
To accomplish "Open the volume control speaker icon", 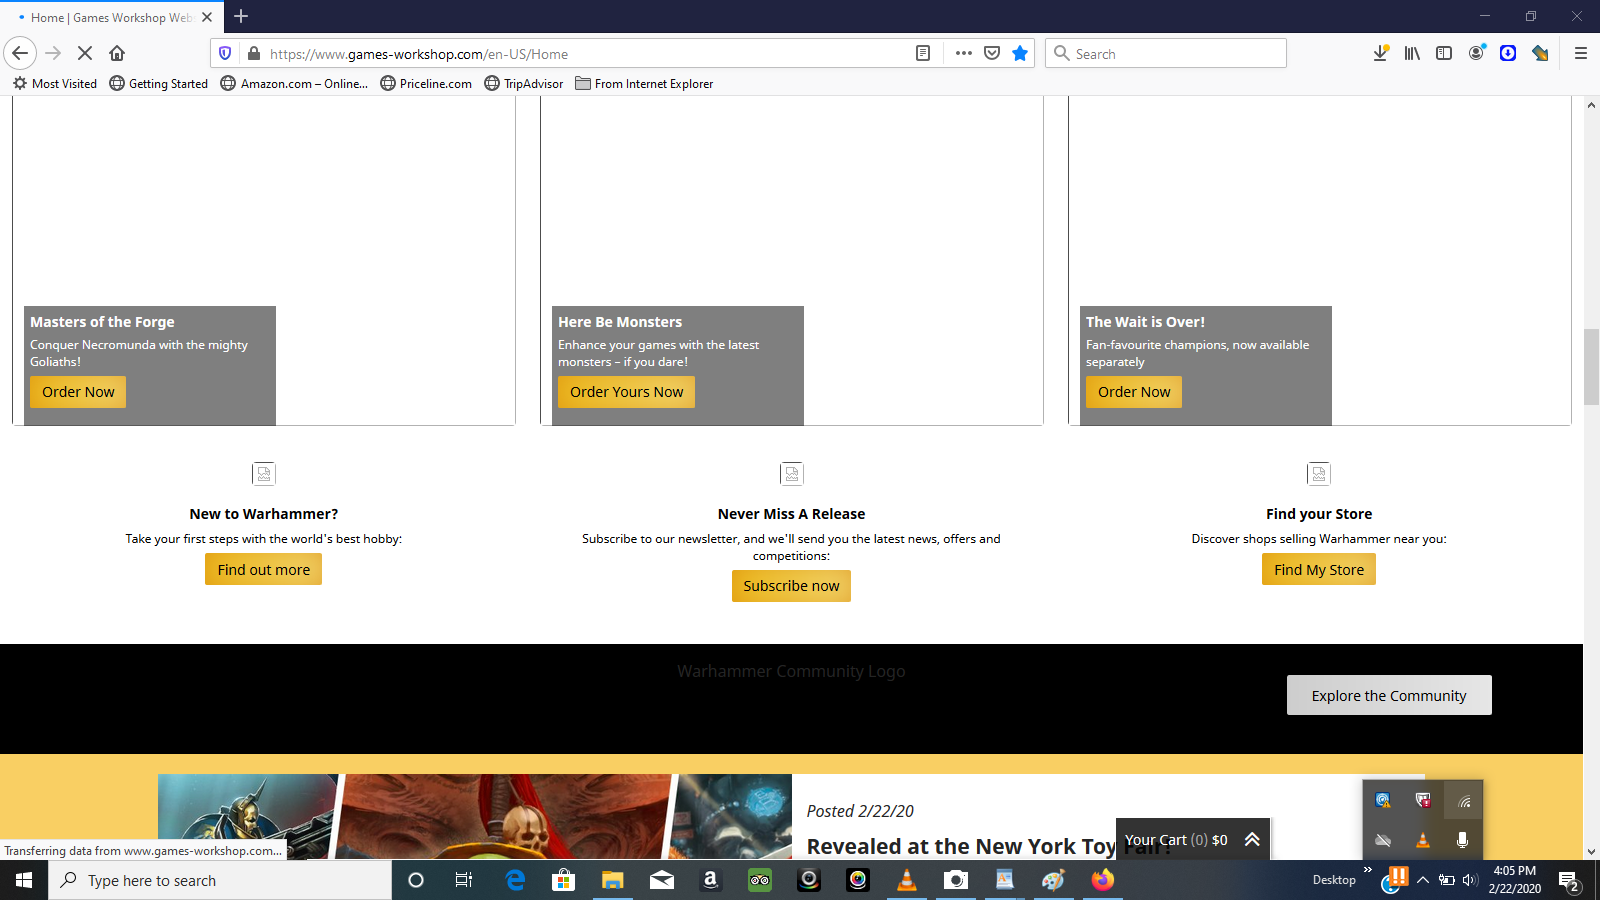I will 1469,880.
